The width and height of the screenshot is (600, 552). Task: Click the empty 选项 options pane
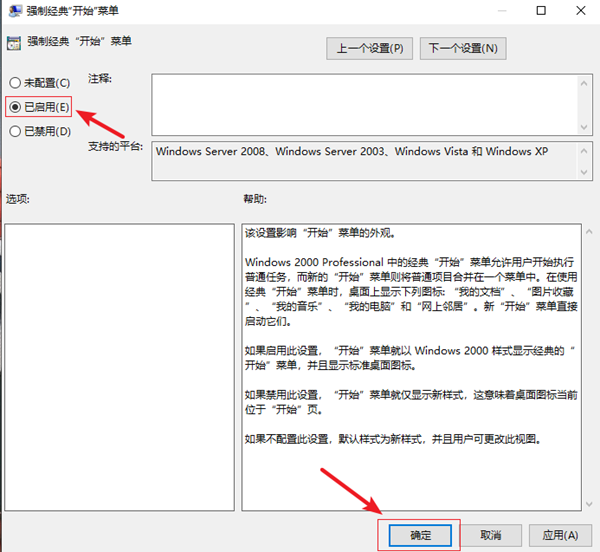[x=119, y=367]
